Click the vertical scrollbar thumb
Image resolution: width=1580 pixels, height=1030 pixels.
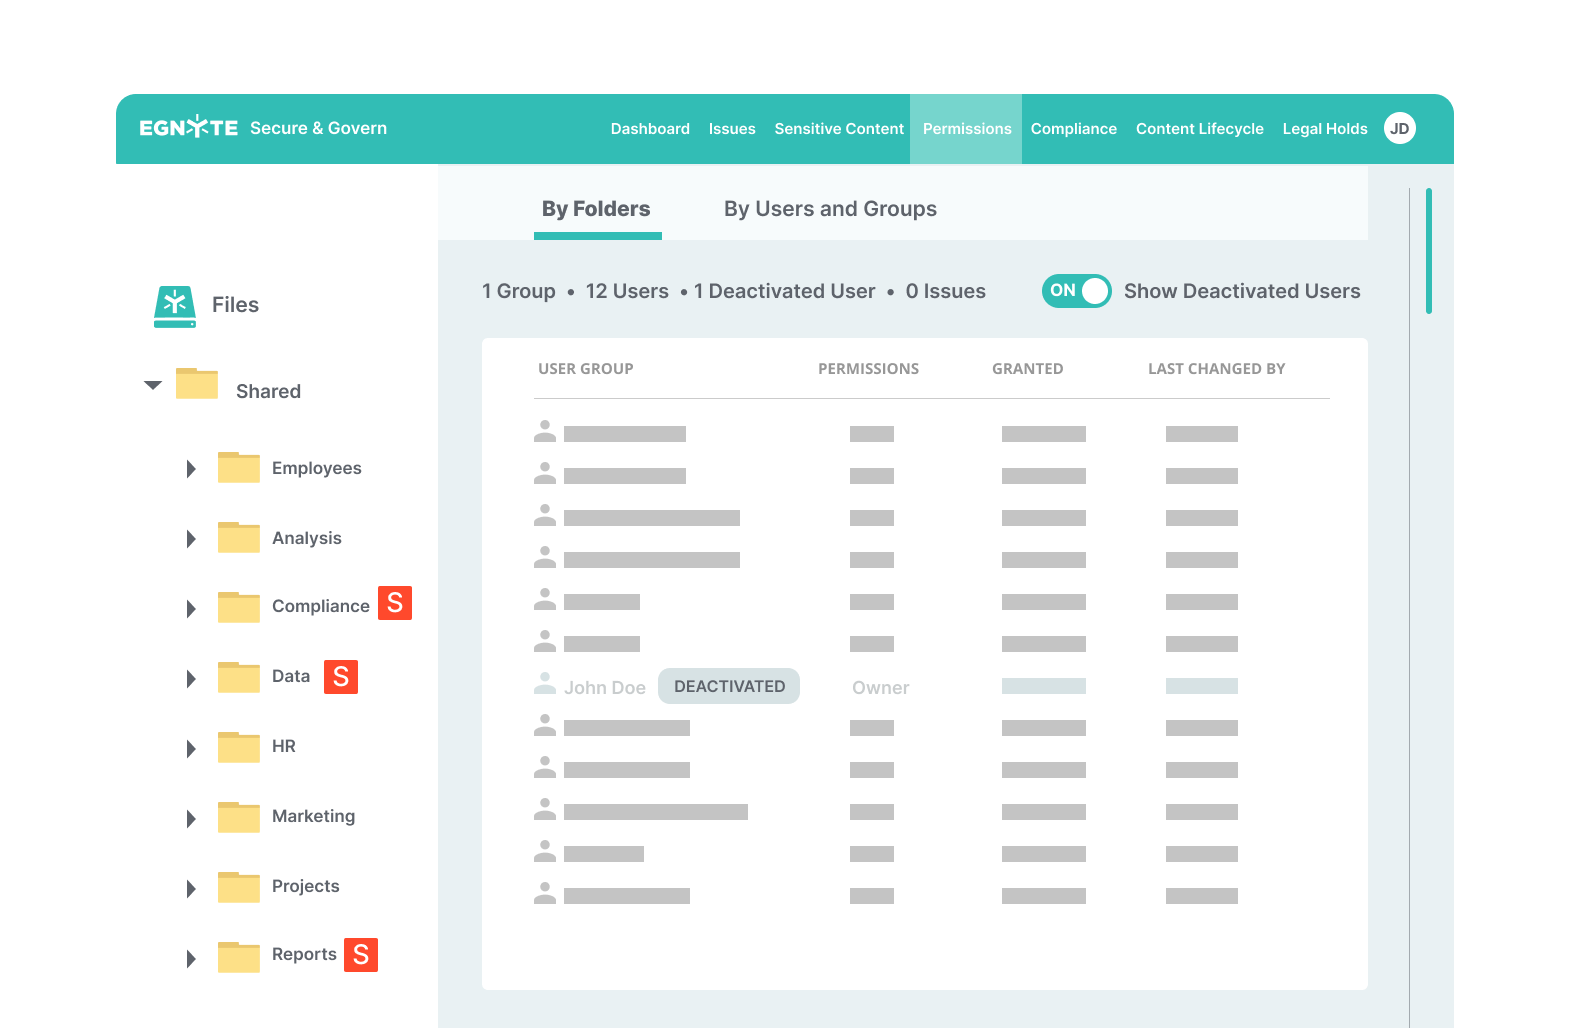tap(1428, 250)
